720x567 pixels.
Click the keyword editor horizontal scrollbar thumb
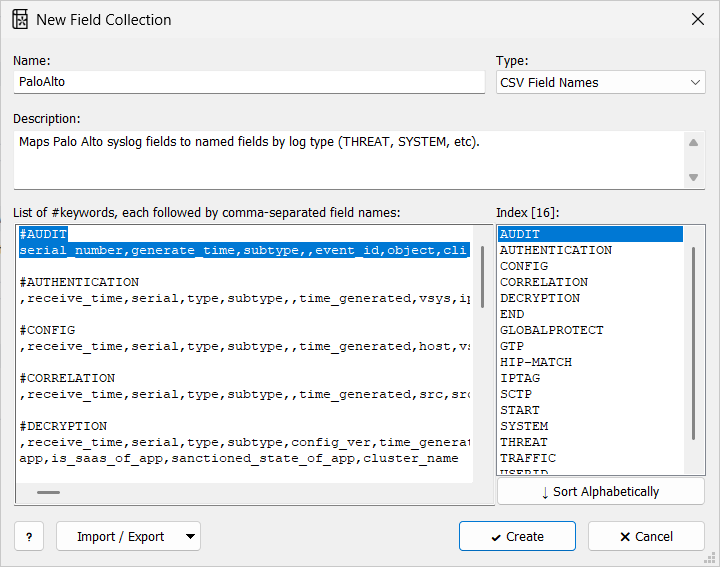(48, 493)
